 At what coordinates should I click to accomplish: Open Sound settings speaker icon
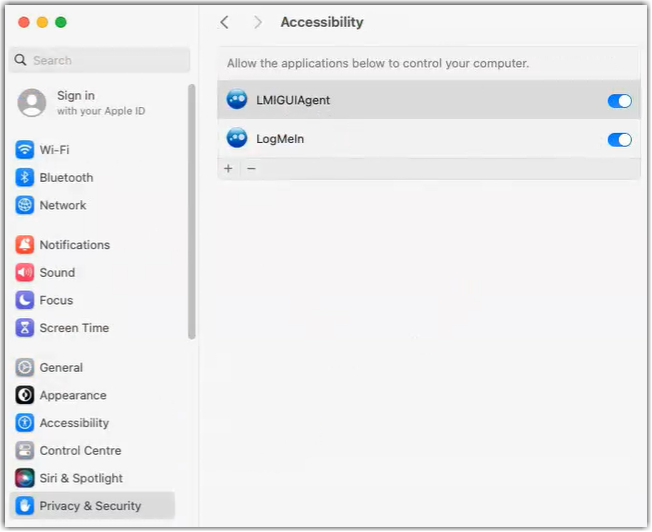[x=25, y=272]
